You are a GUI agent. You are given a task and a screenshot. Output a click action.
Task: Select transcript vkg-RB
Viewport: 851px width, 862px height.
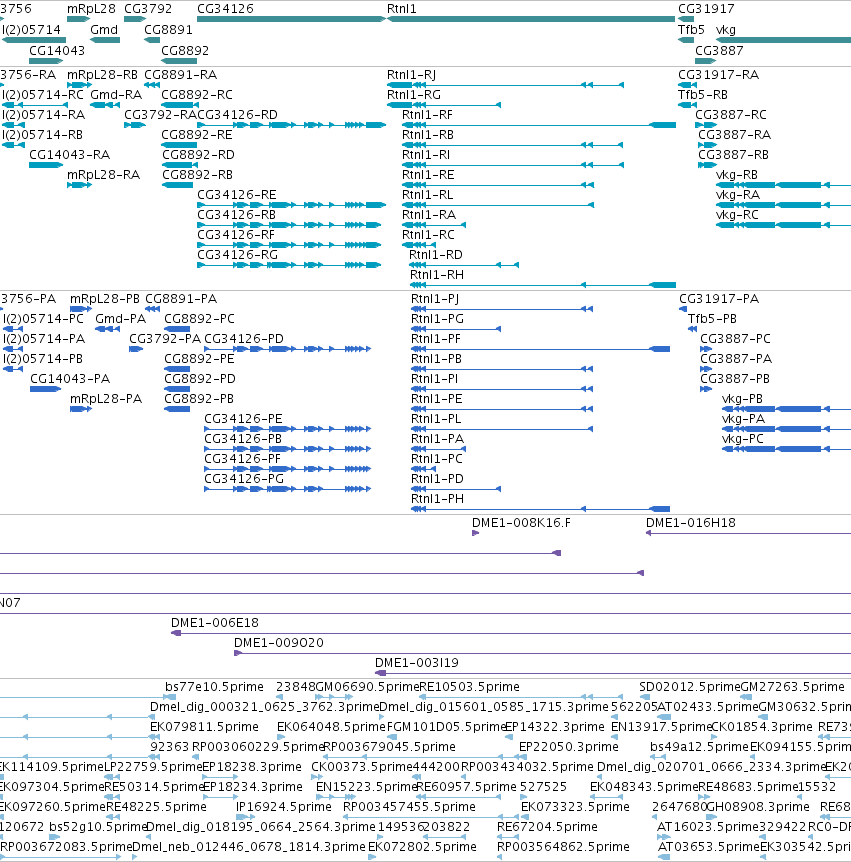point(737,175)
